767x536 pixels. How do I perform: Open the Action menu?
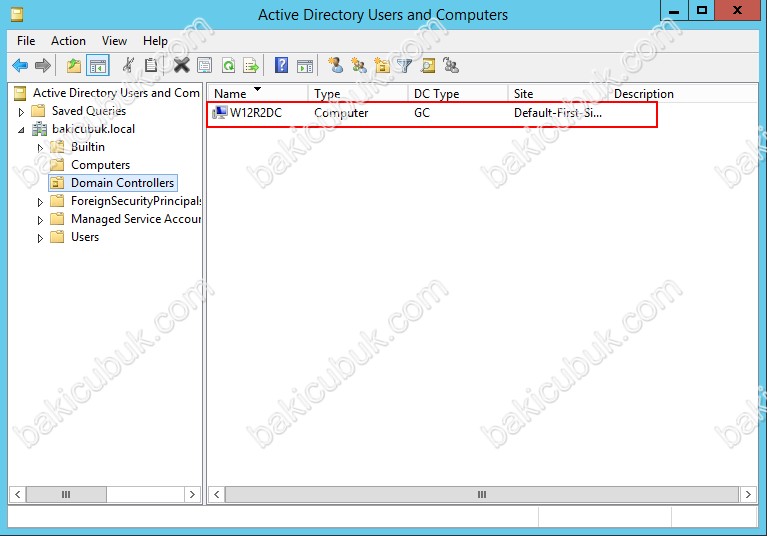(x=68, y=41)
